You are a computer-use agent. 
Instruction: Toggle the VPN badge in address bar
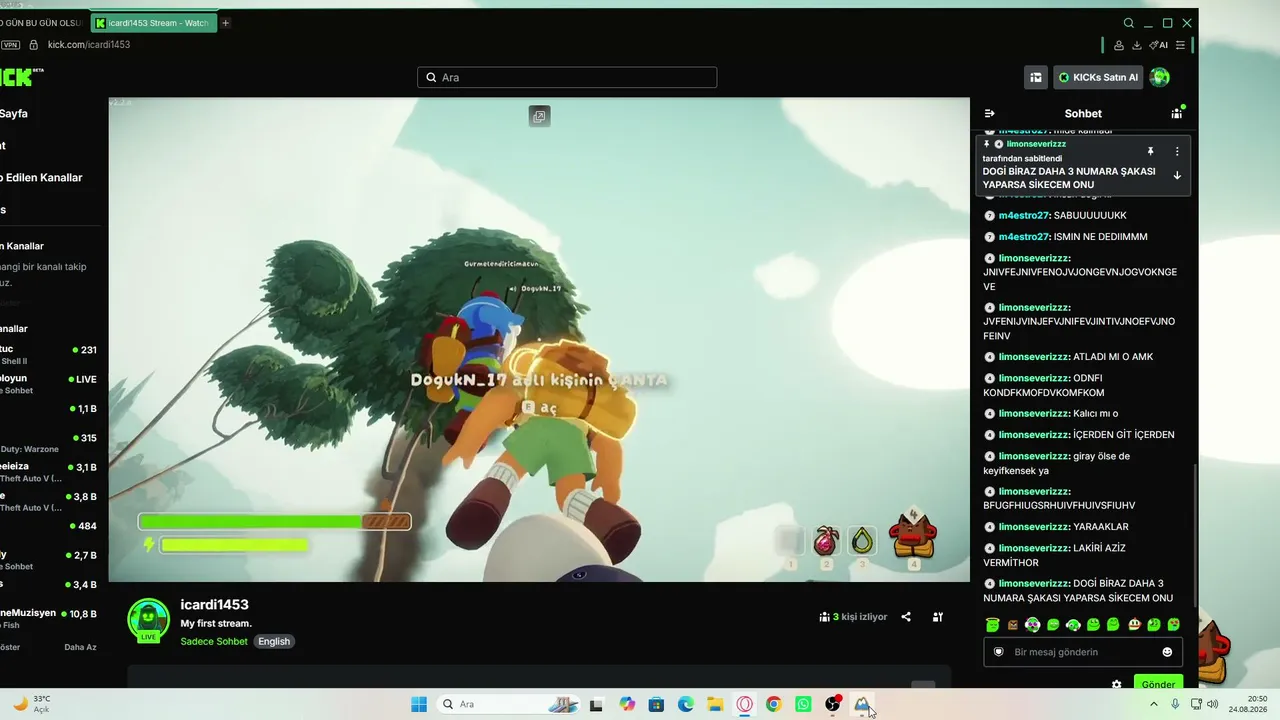pyautogui.click(x=10, y=45)
